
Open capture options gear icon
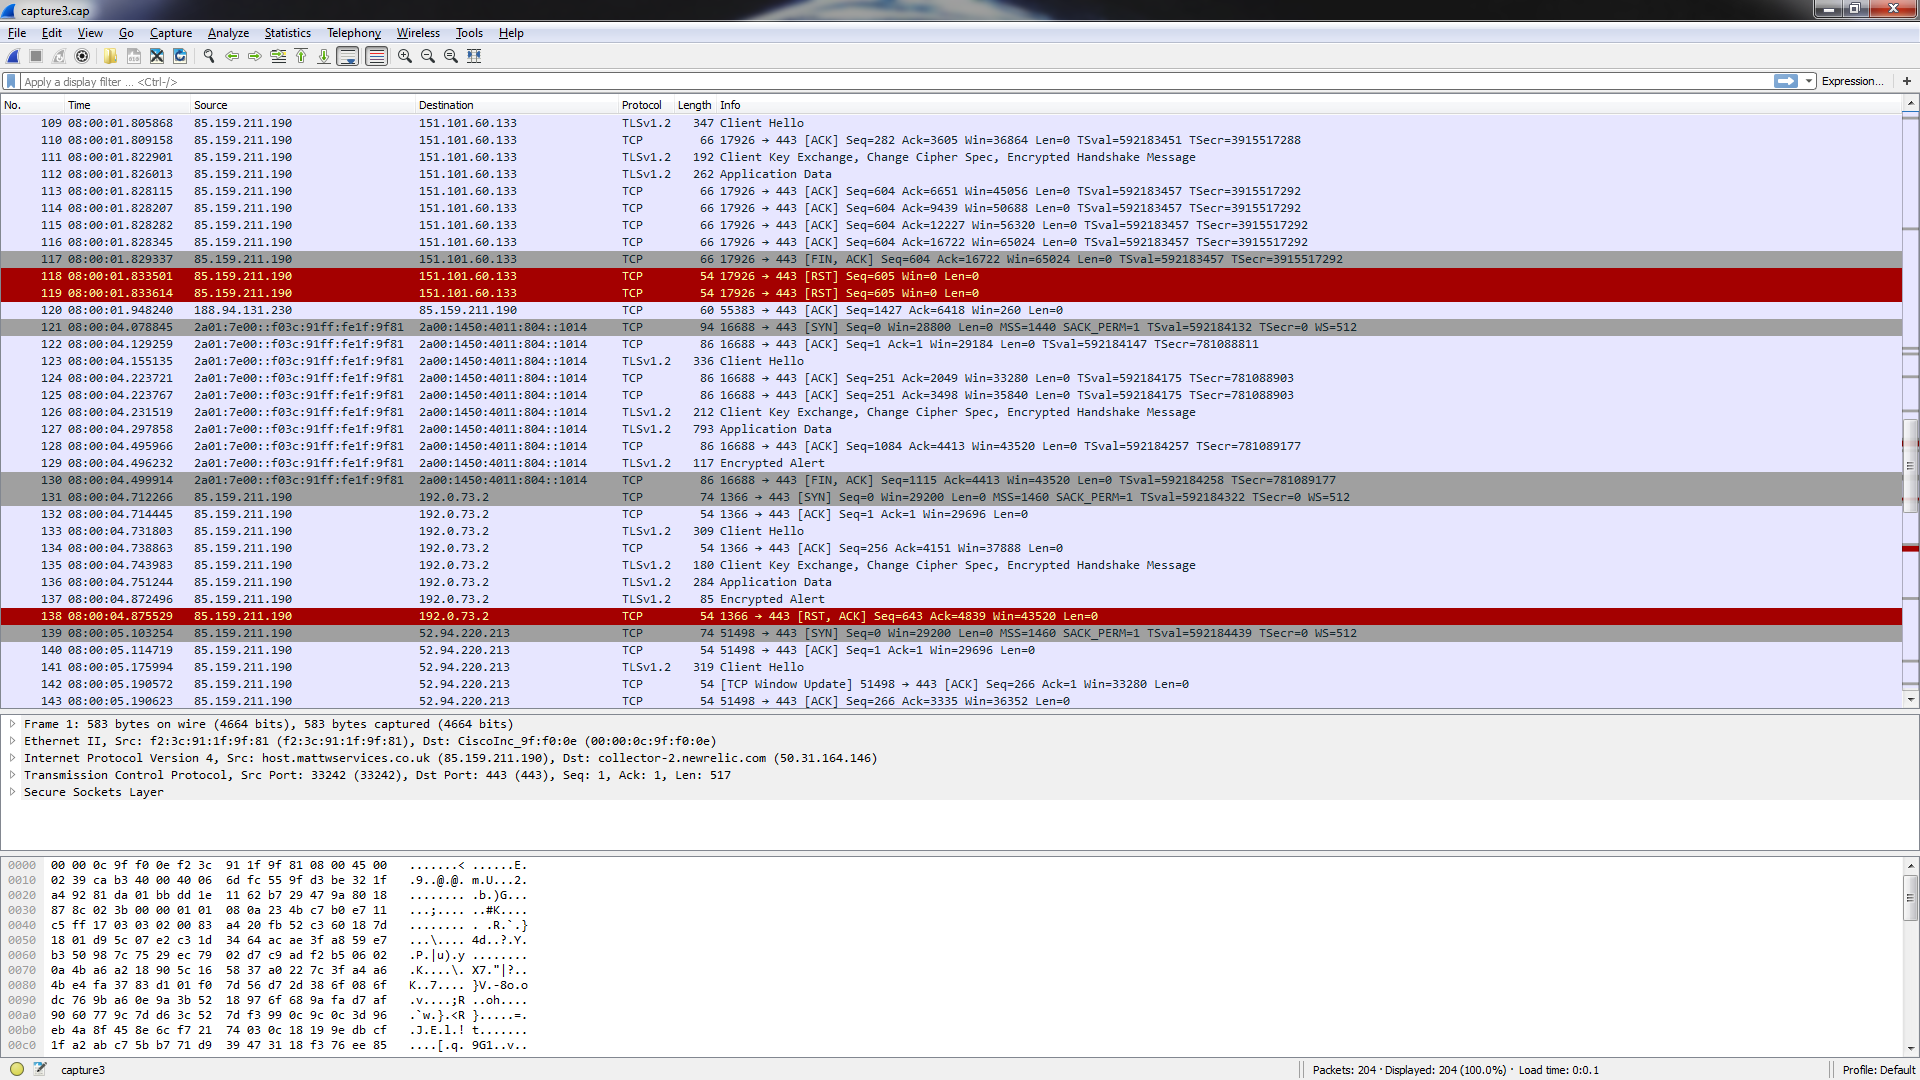[x=82, y=56]
